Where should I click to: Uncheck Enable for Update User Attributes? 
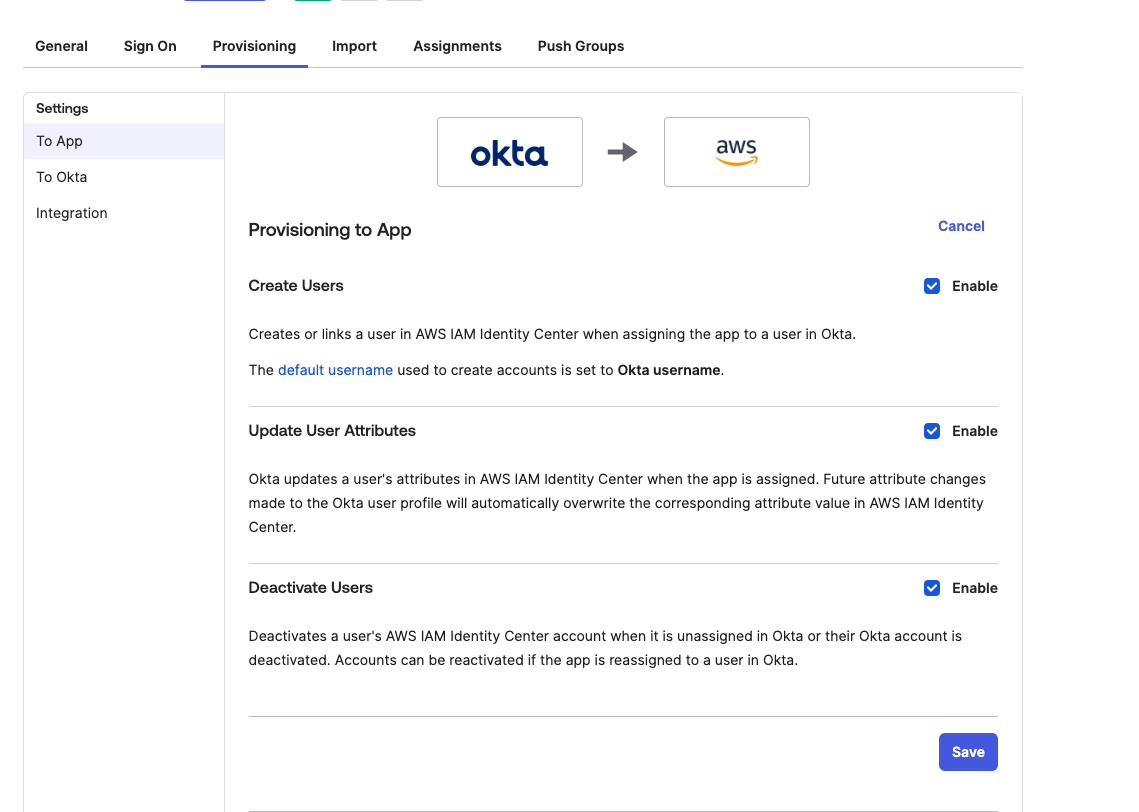931,431
